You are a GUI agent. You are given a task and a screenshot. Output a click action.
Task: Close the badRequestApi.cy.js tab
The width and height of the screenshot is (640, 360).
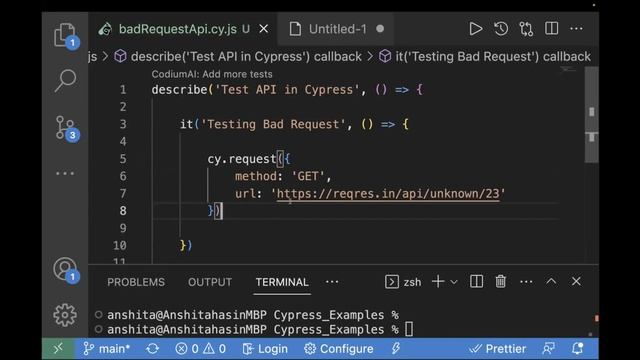264,29
